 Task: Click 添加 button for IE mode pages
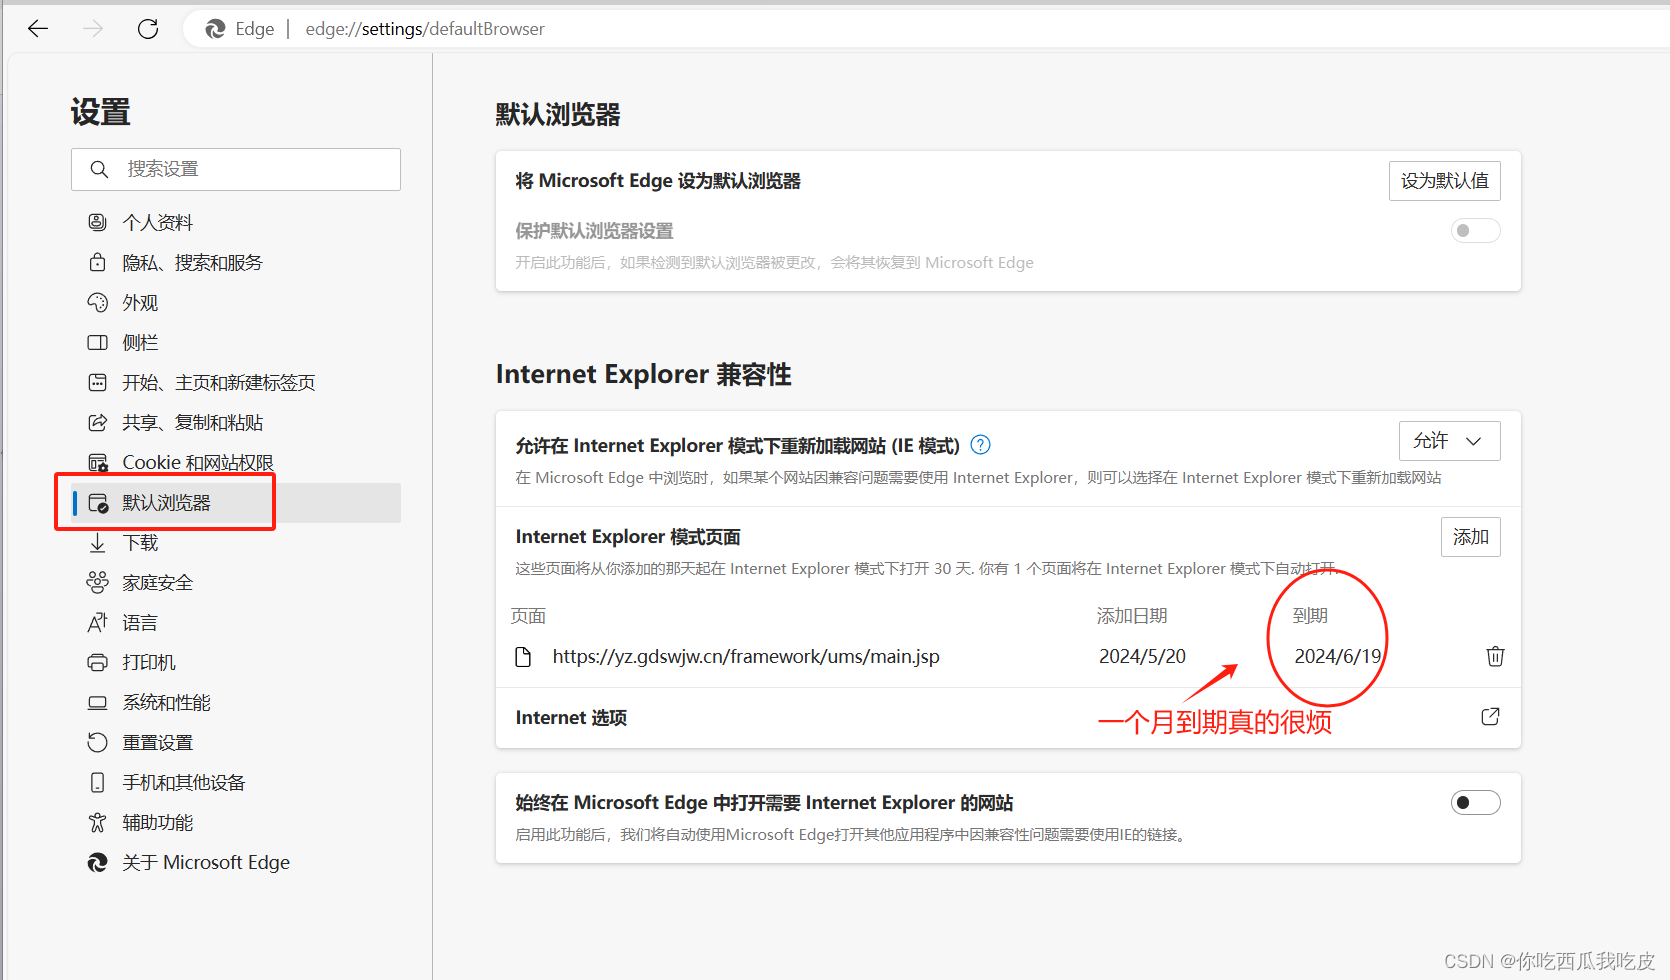click(1470, 537)
